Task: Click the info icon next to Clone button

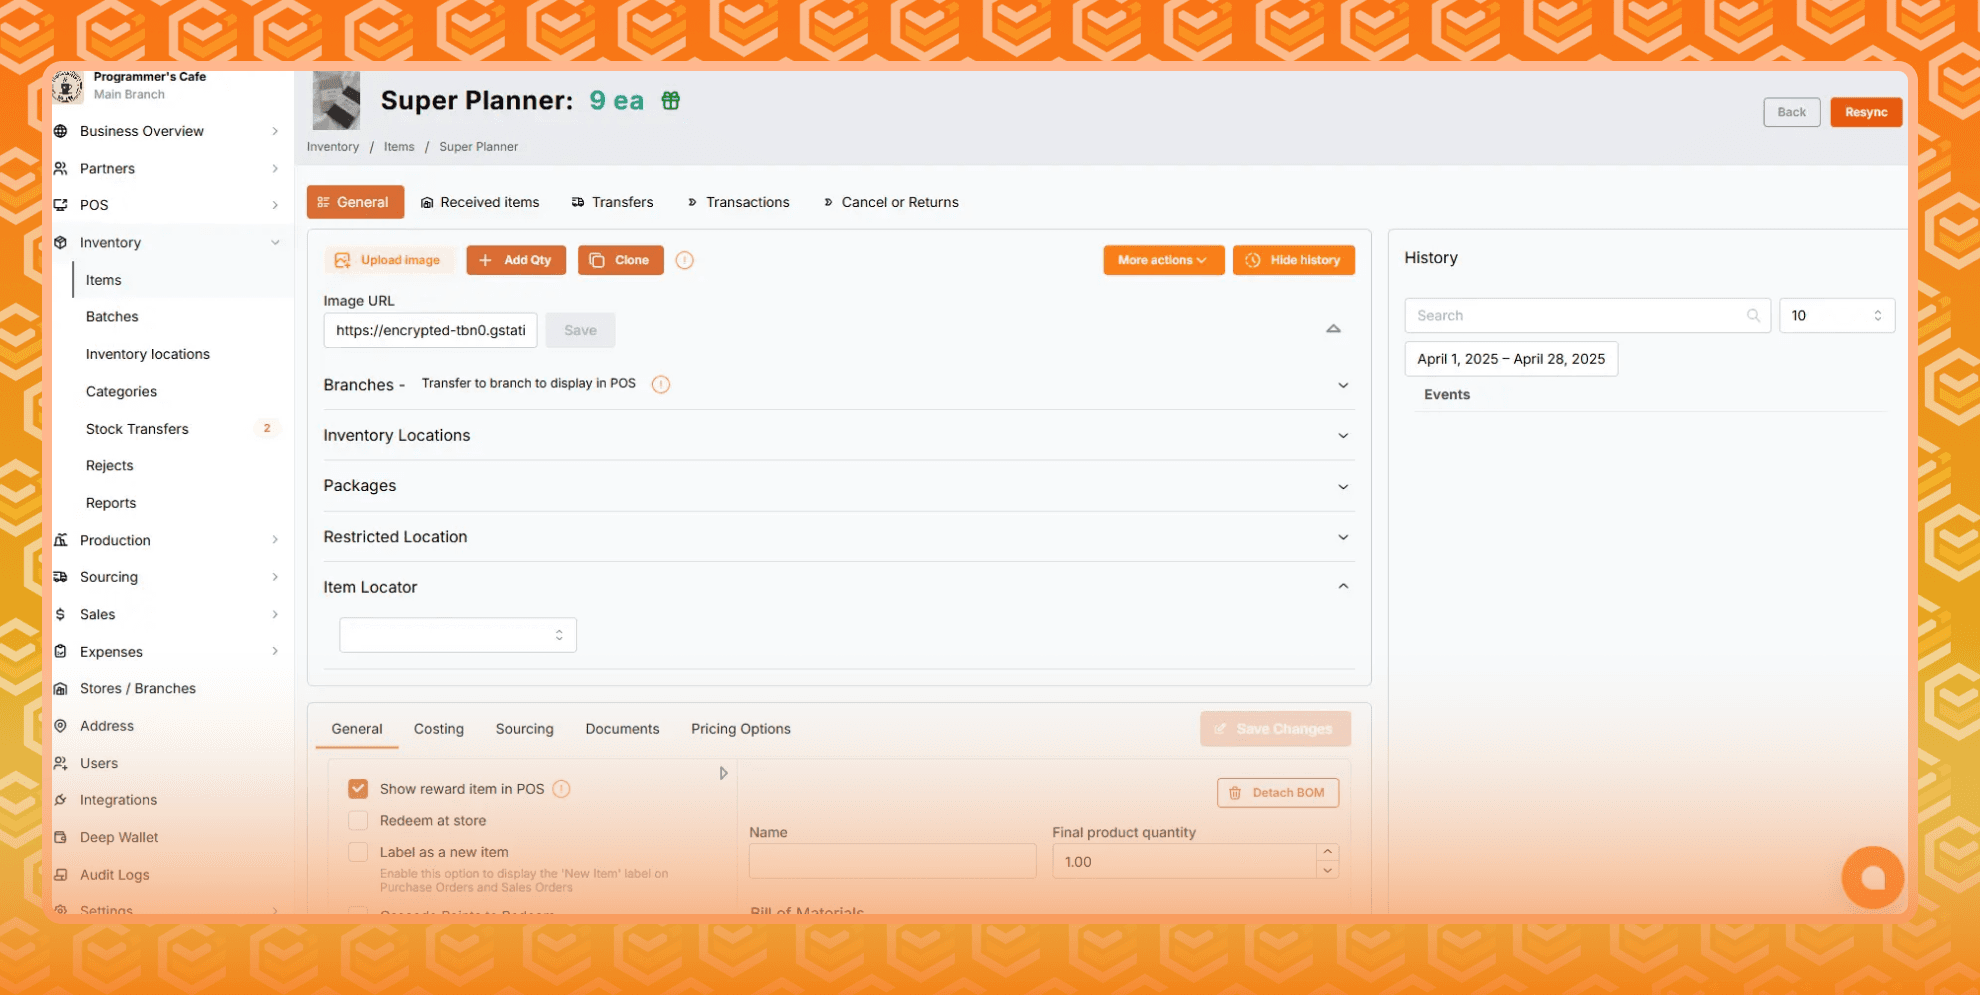Action: pos(684,260)
